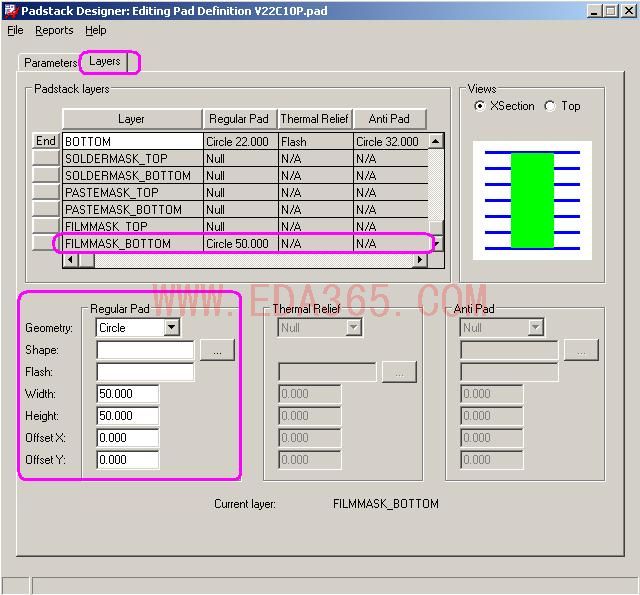
Task: Switch to the Parameters tab
Action: click(x=50, y=62)
